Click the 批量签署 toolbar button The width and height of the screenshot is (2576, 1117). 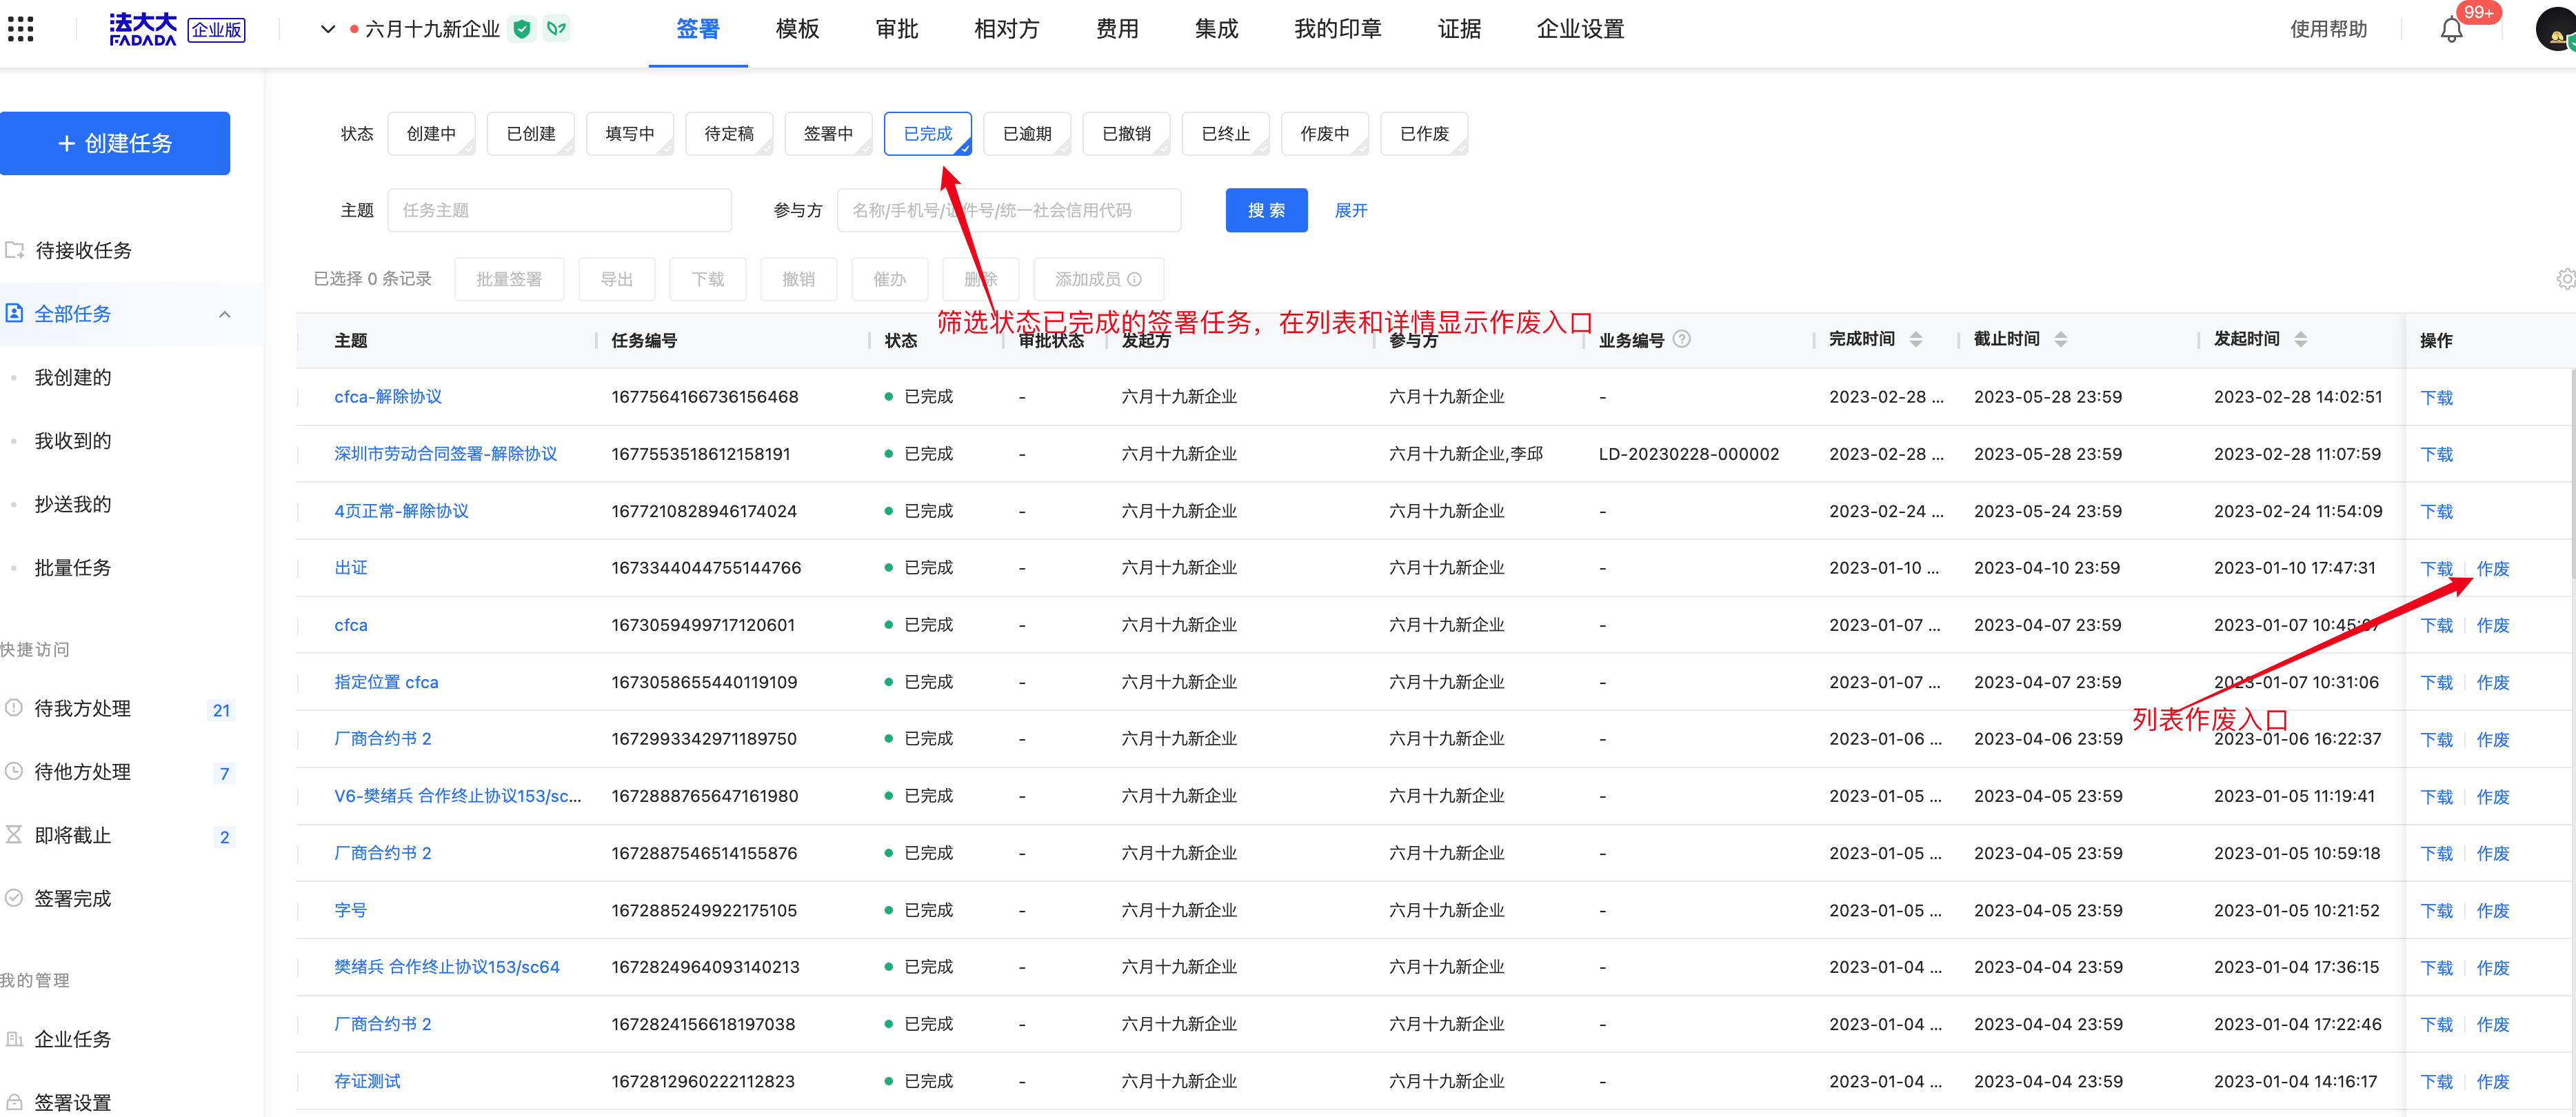click(x=509, y=279)
